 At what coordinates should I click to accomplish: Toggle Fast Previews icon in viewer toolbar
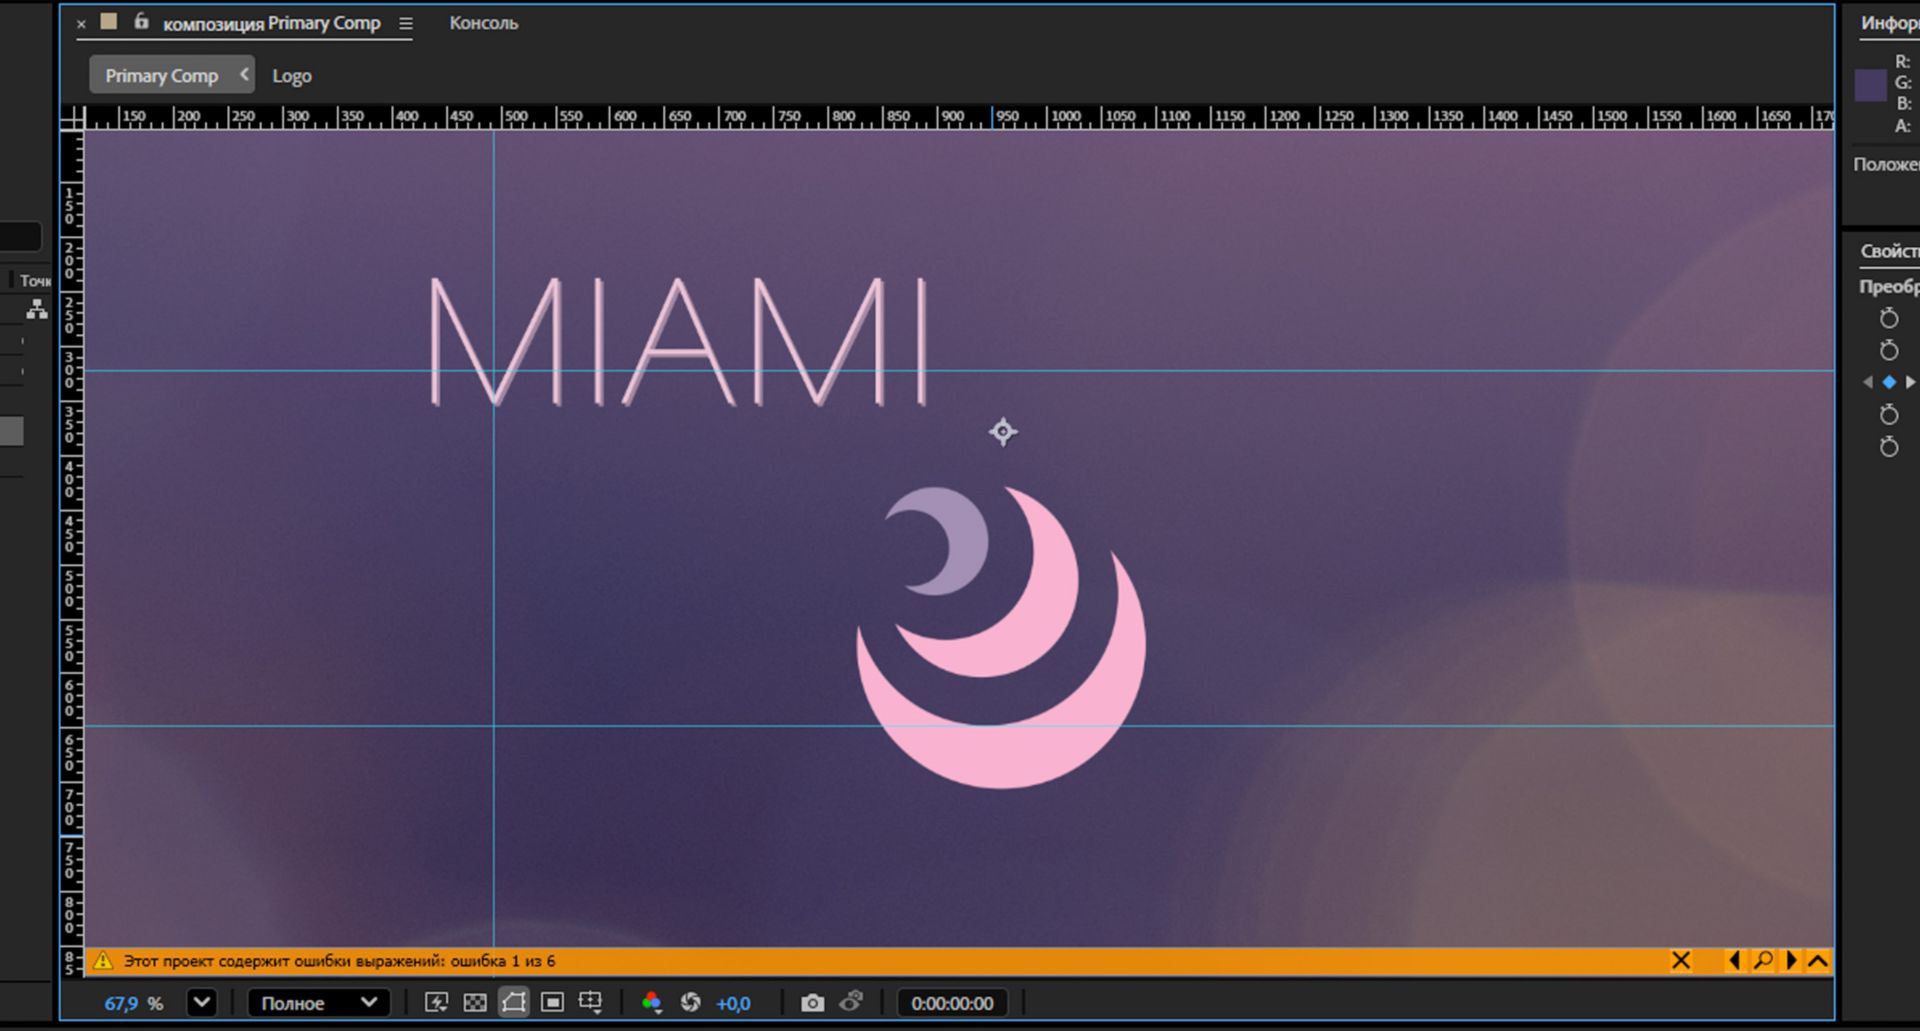(437, 1002)
